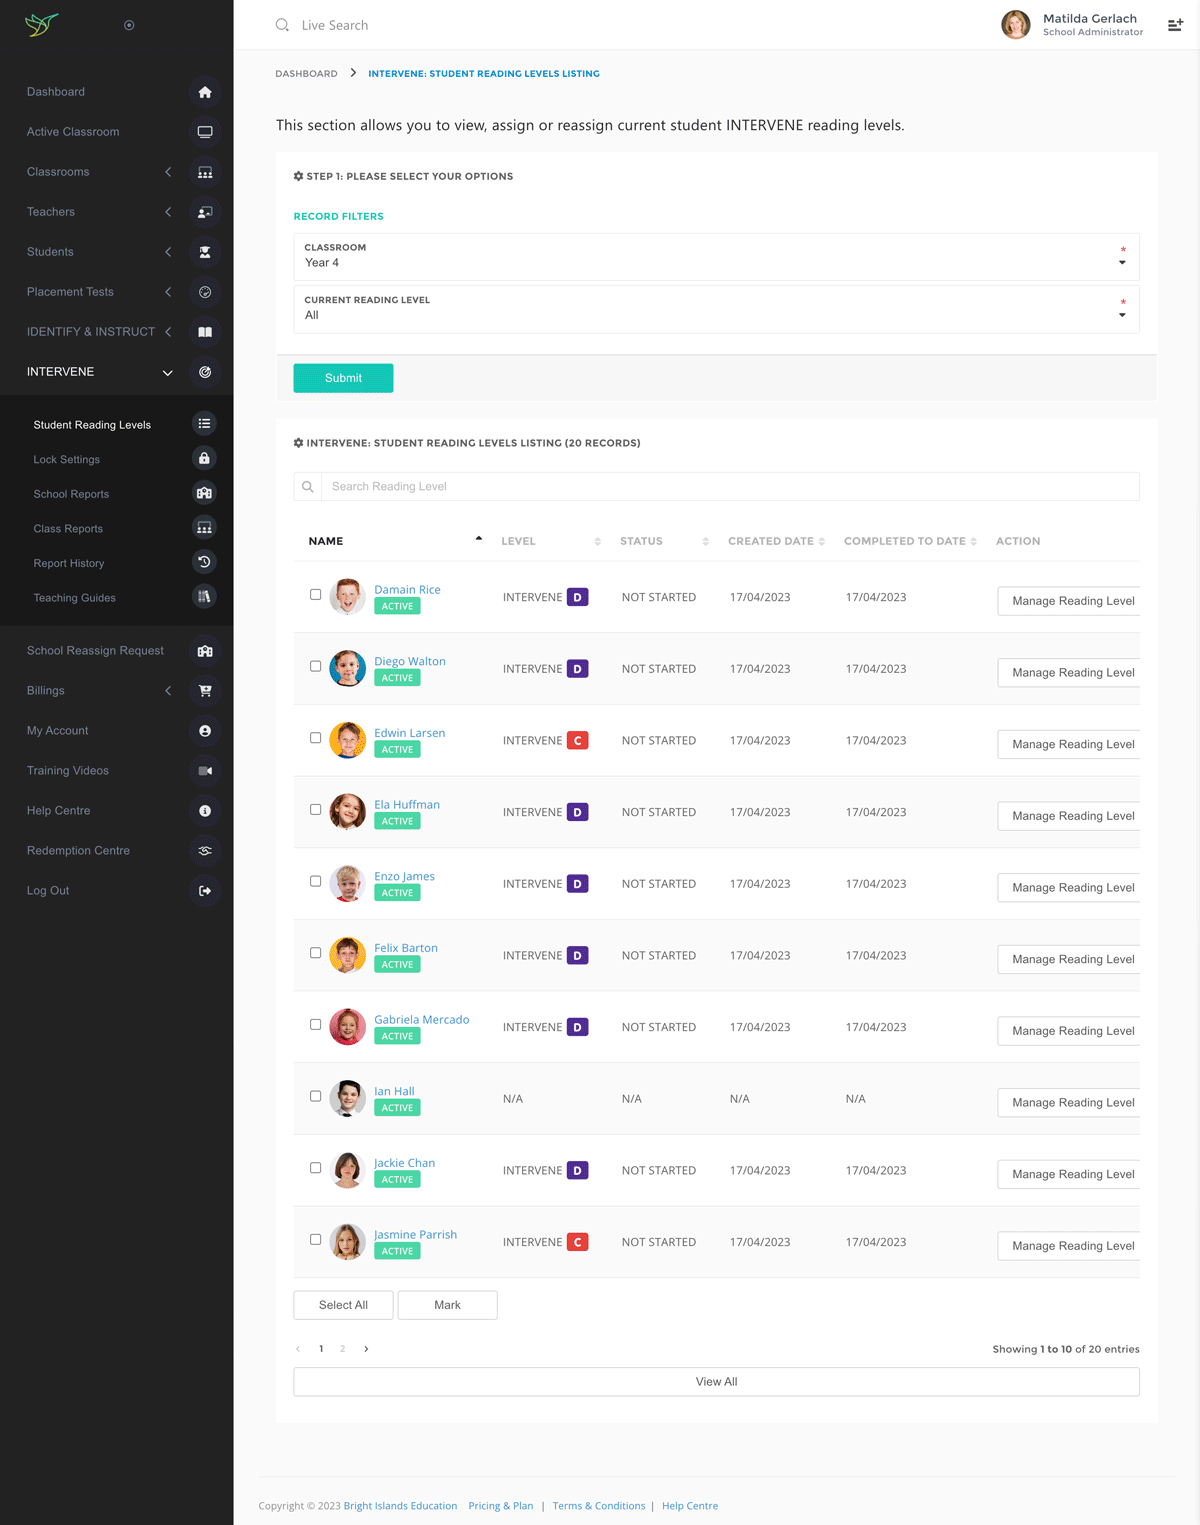This screenshot has height=1525, width=1200.
Task: Open Report History clock icon
Action: (x=204, y=563)
